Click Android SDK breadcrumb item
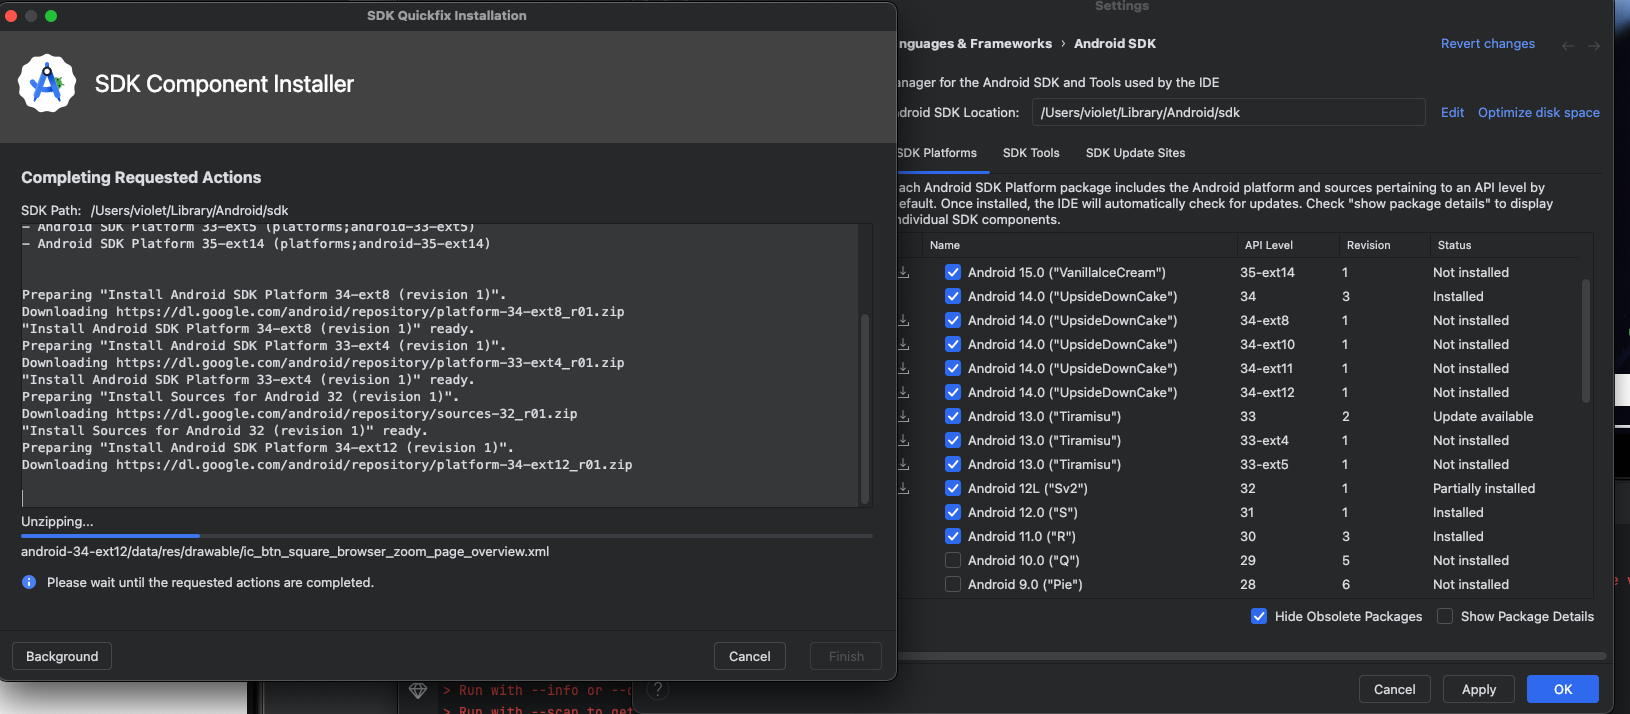 (1115, 43)
